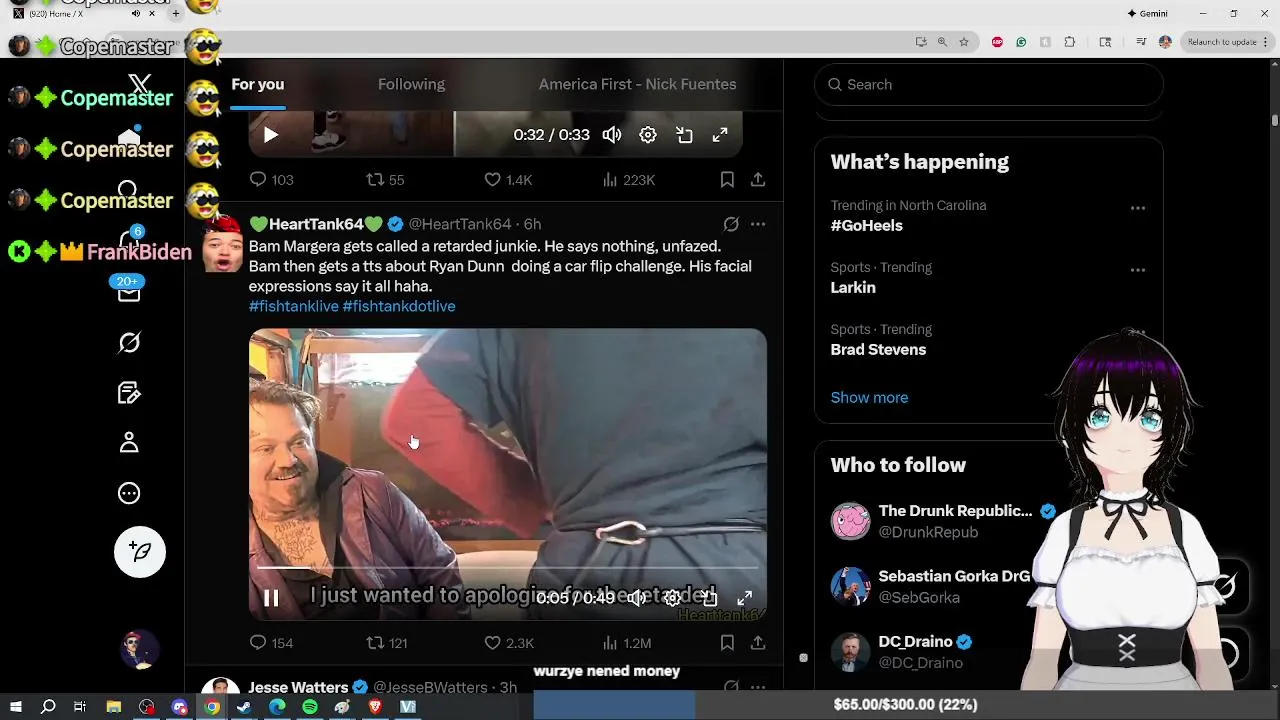Open Grok from the left sidebar
Screen dimensions: 1280x720
pyautogui.click(x=129, y=343)
